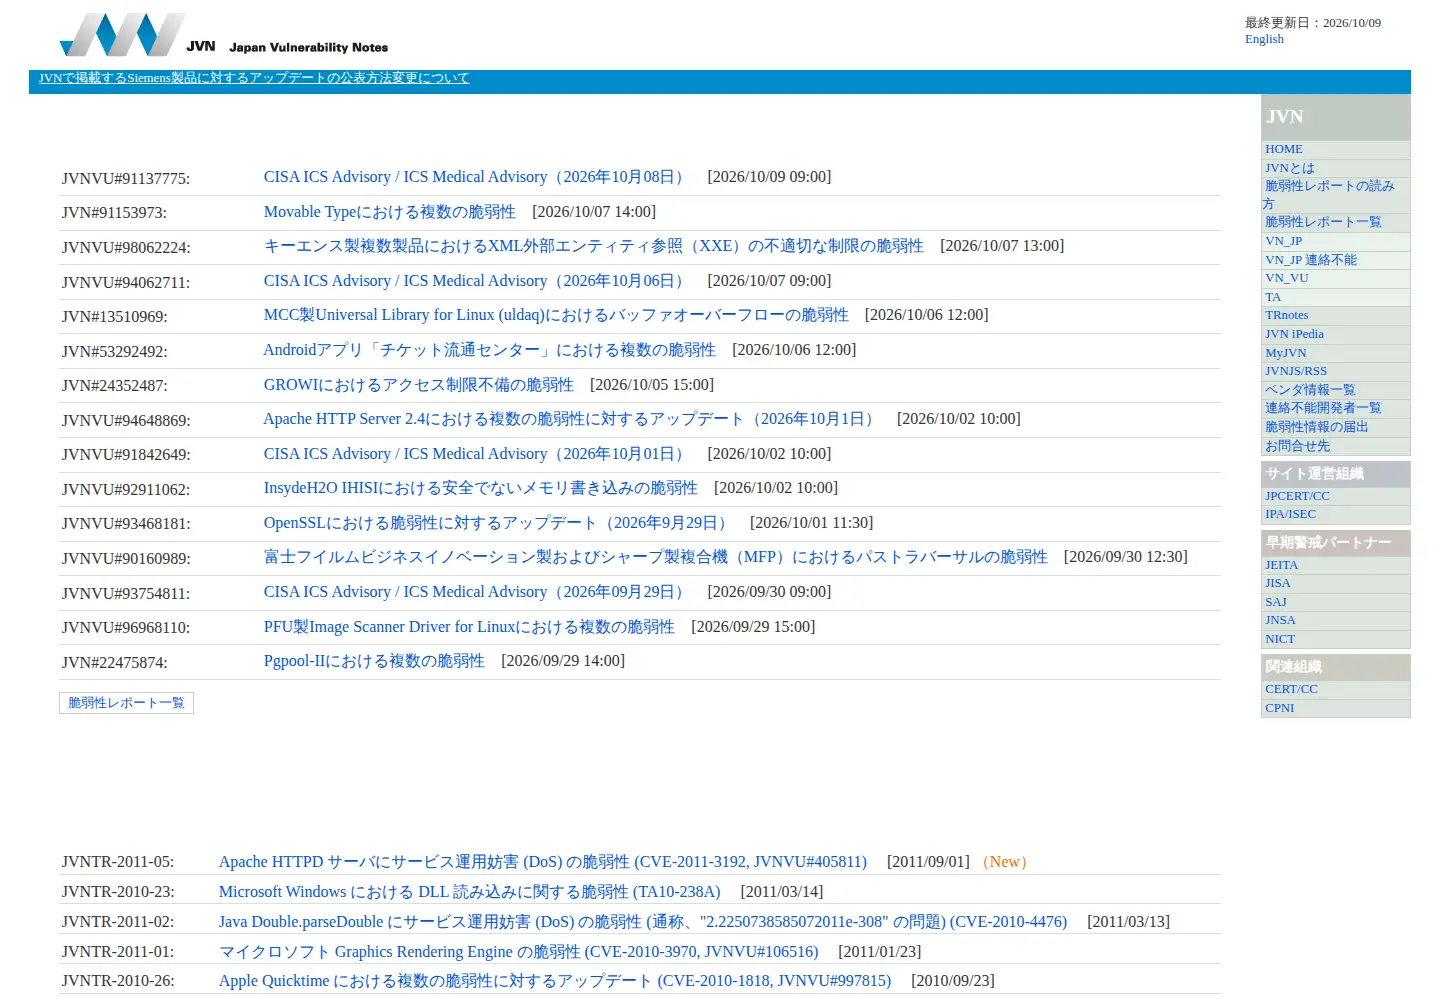This screenshot has width=1440, height=1000.
Task: Open the Apache HTTP Server 2.4 update report
Action: tap(572, 419)
